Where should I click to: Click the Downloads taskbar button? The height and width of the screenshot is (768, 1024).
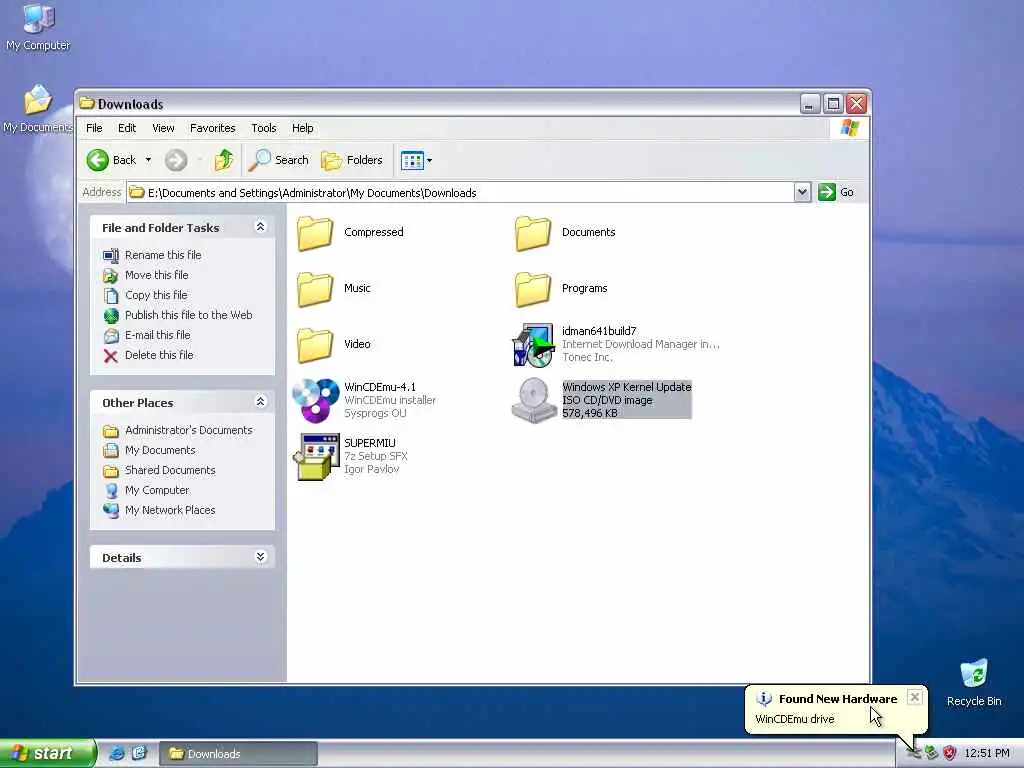click(x=238, y=754)
